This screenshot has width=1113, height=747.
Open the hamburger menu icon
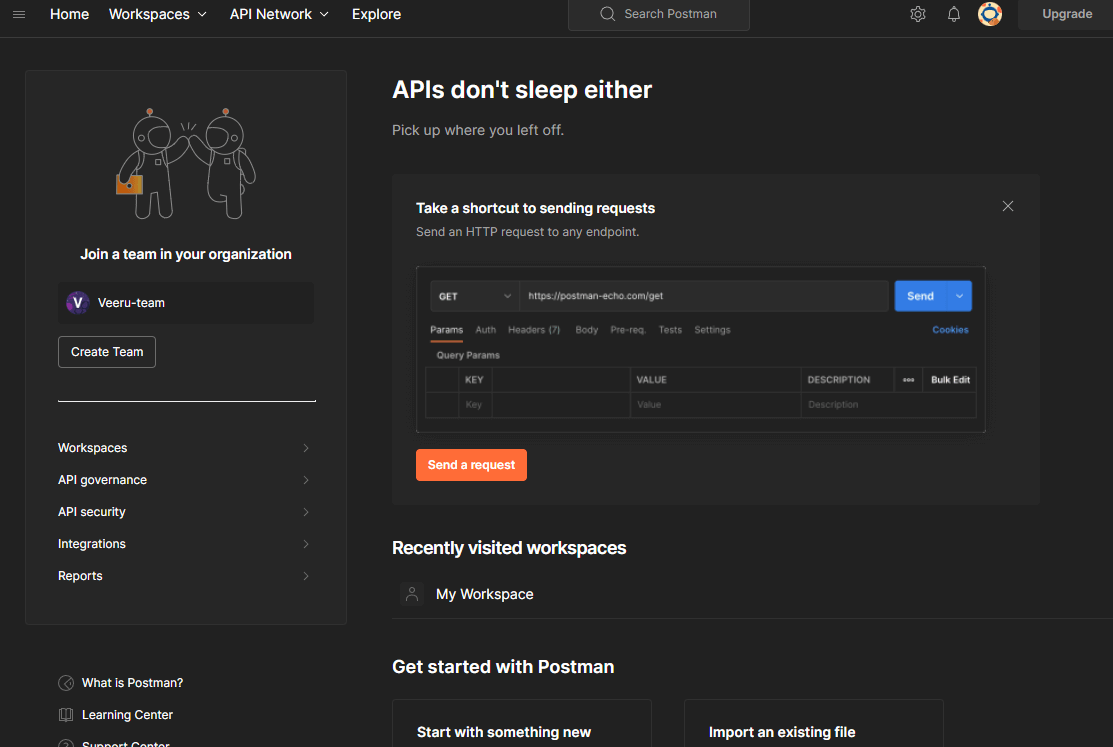click(x=19, y=14)
